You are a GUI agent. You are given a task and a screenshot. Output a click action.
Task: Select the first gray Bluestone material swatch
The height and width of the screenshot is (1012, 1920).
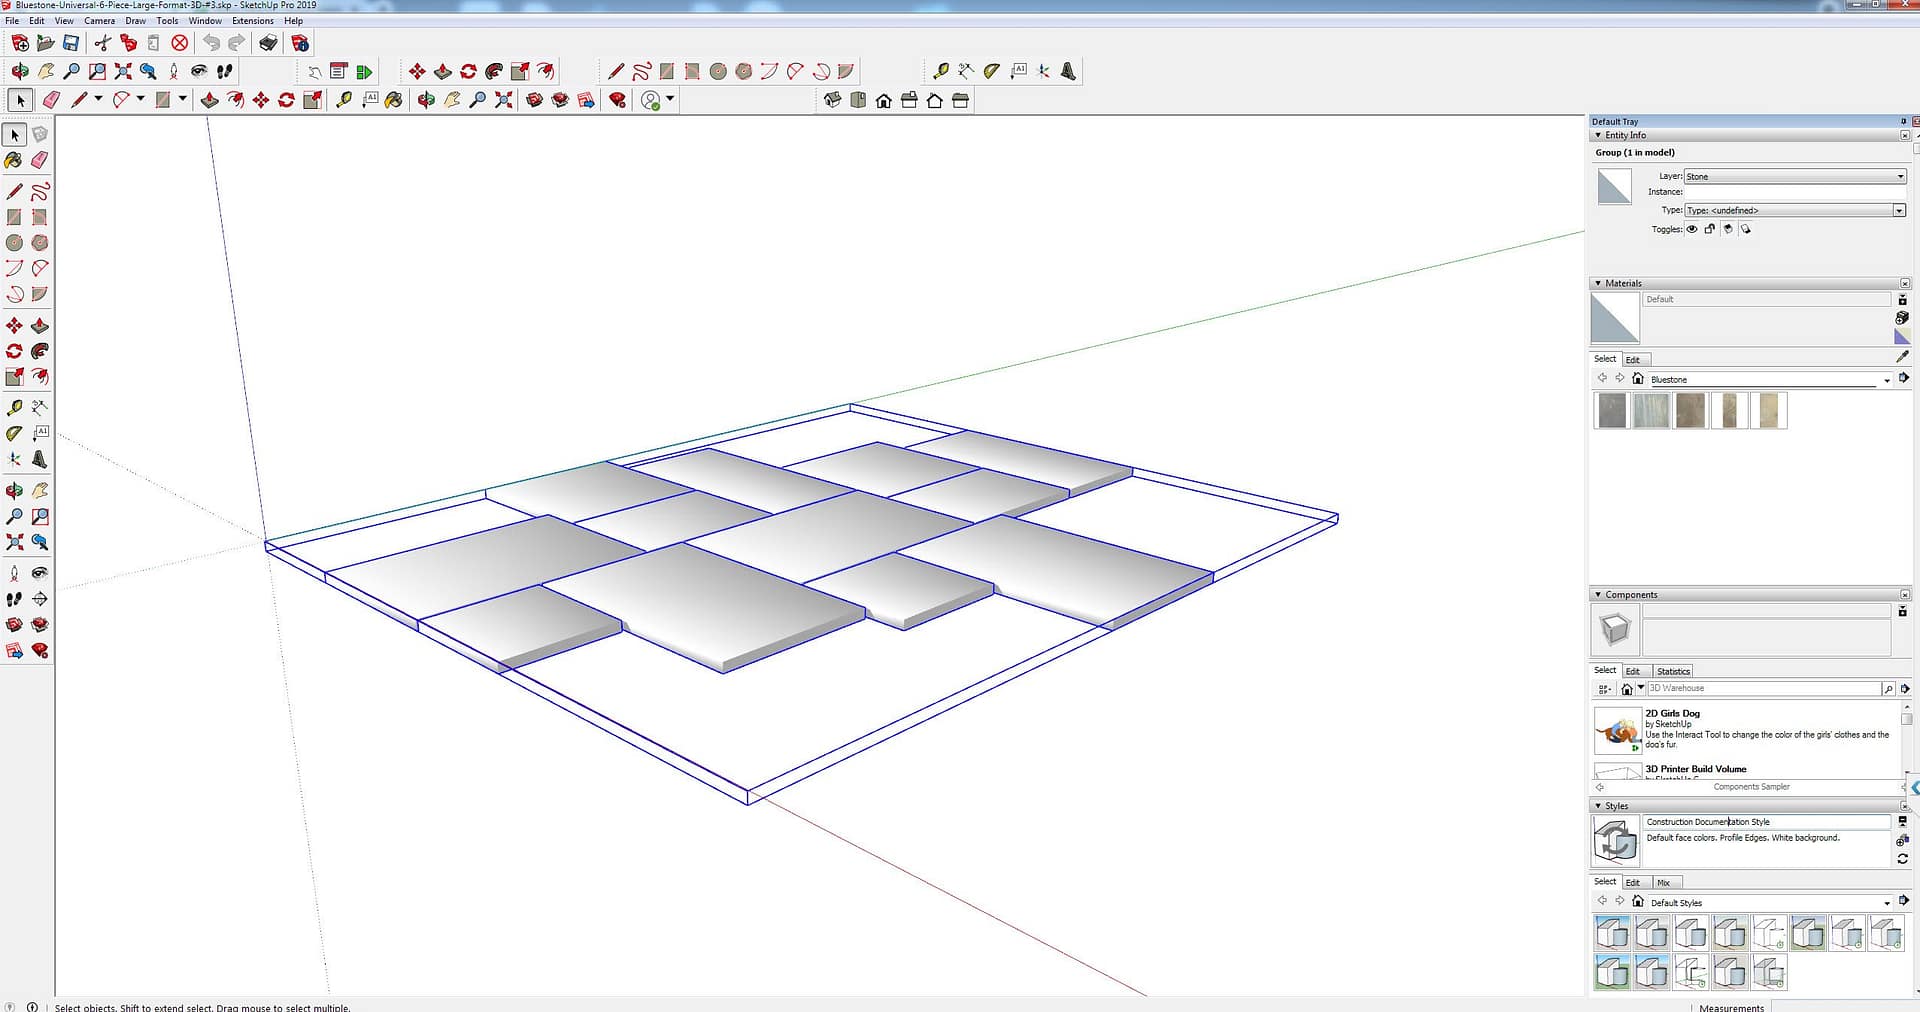tap(1612, 410)
